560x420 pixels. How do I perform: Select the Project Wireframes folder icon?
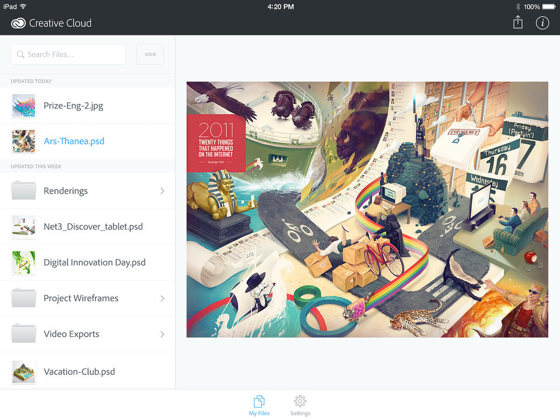(x=24, y=298)
